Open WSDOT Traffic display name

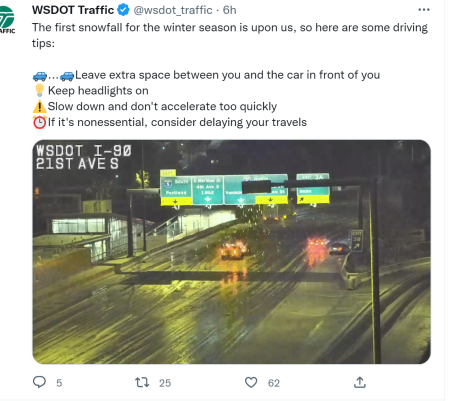(x=73, y=10)
